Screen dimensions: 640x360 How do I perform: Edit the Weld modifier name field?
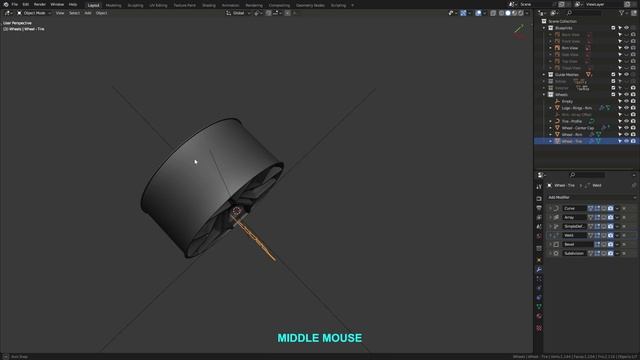[x=575, y=236]
